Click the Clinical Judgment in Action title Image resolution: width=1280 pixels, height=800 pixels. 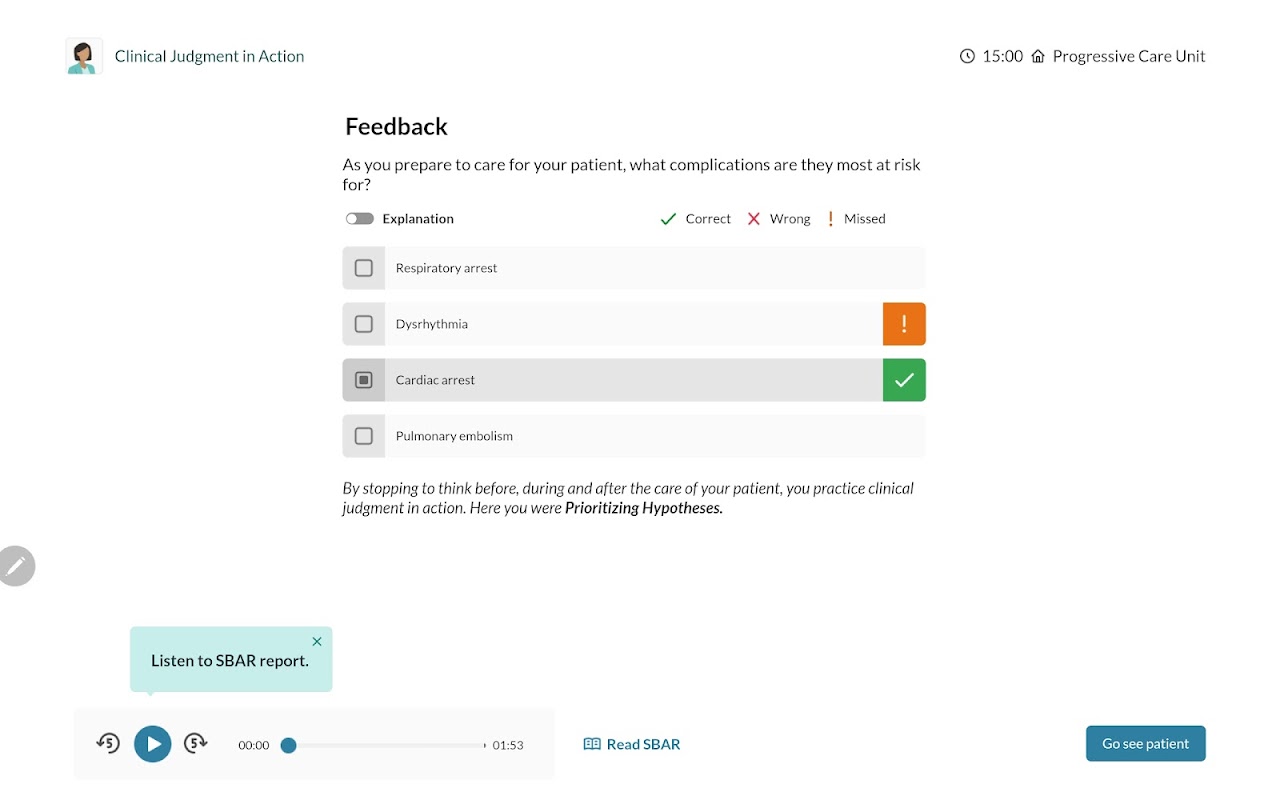[x=209, y=56]
